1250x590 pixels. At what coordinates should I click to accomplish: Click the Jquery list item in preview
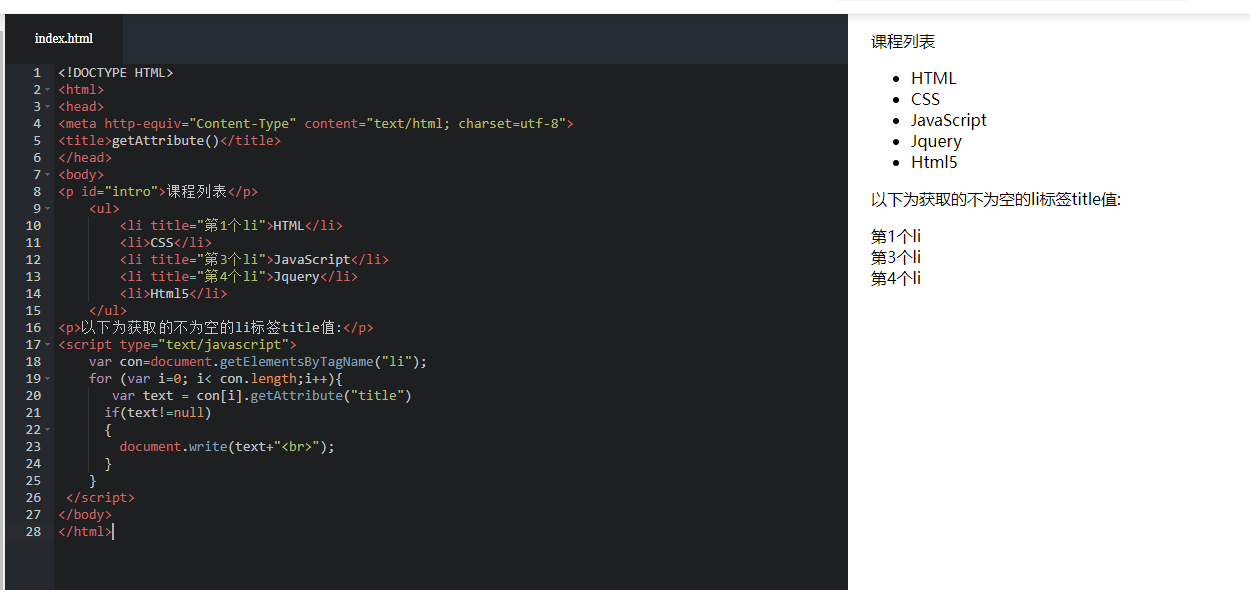click(936, 141)
